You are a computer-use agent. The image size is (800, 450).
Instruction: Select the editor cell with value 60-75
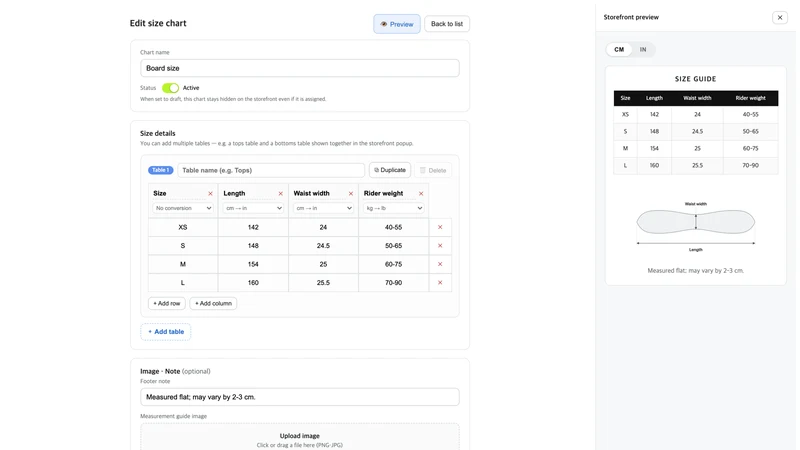tap(393, 264)
